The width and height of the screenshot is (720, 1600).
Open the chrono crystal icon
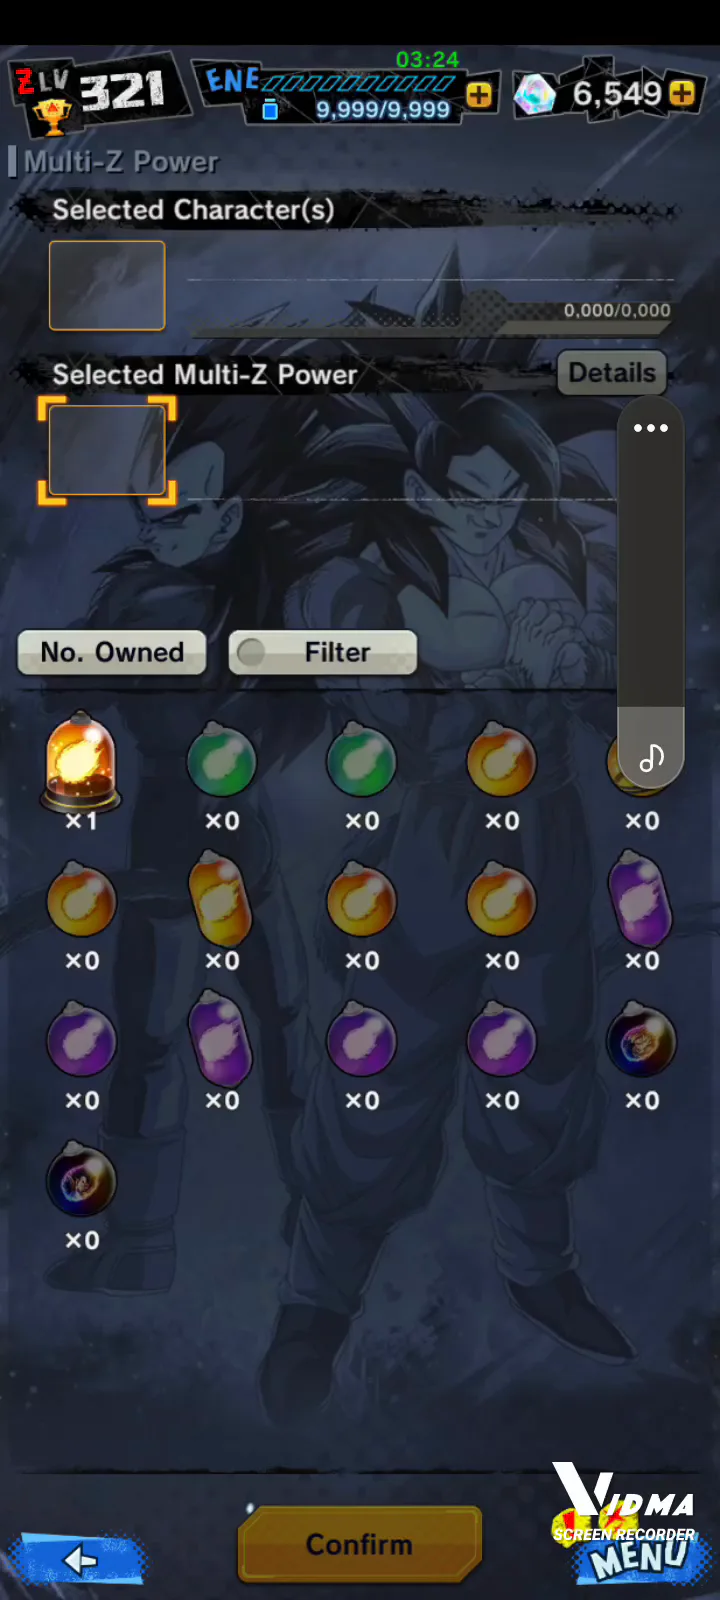tap(535, 95)
